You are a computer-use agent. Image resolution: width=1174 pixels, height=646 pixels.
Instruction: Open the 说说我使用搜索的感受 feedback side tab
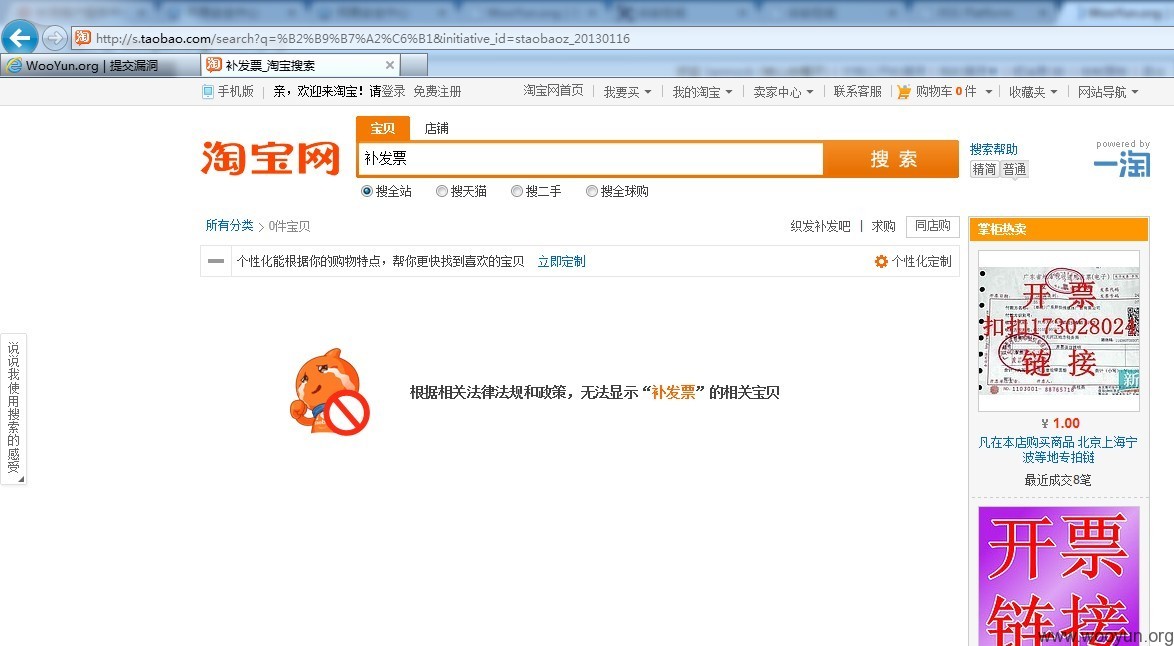pyautogui.click(x=13, y=409)
